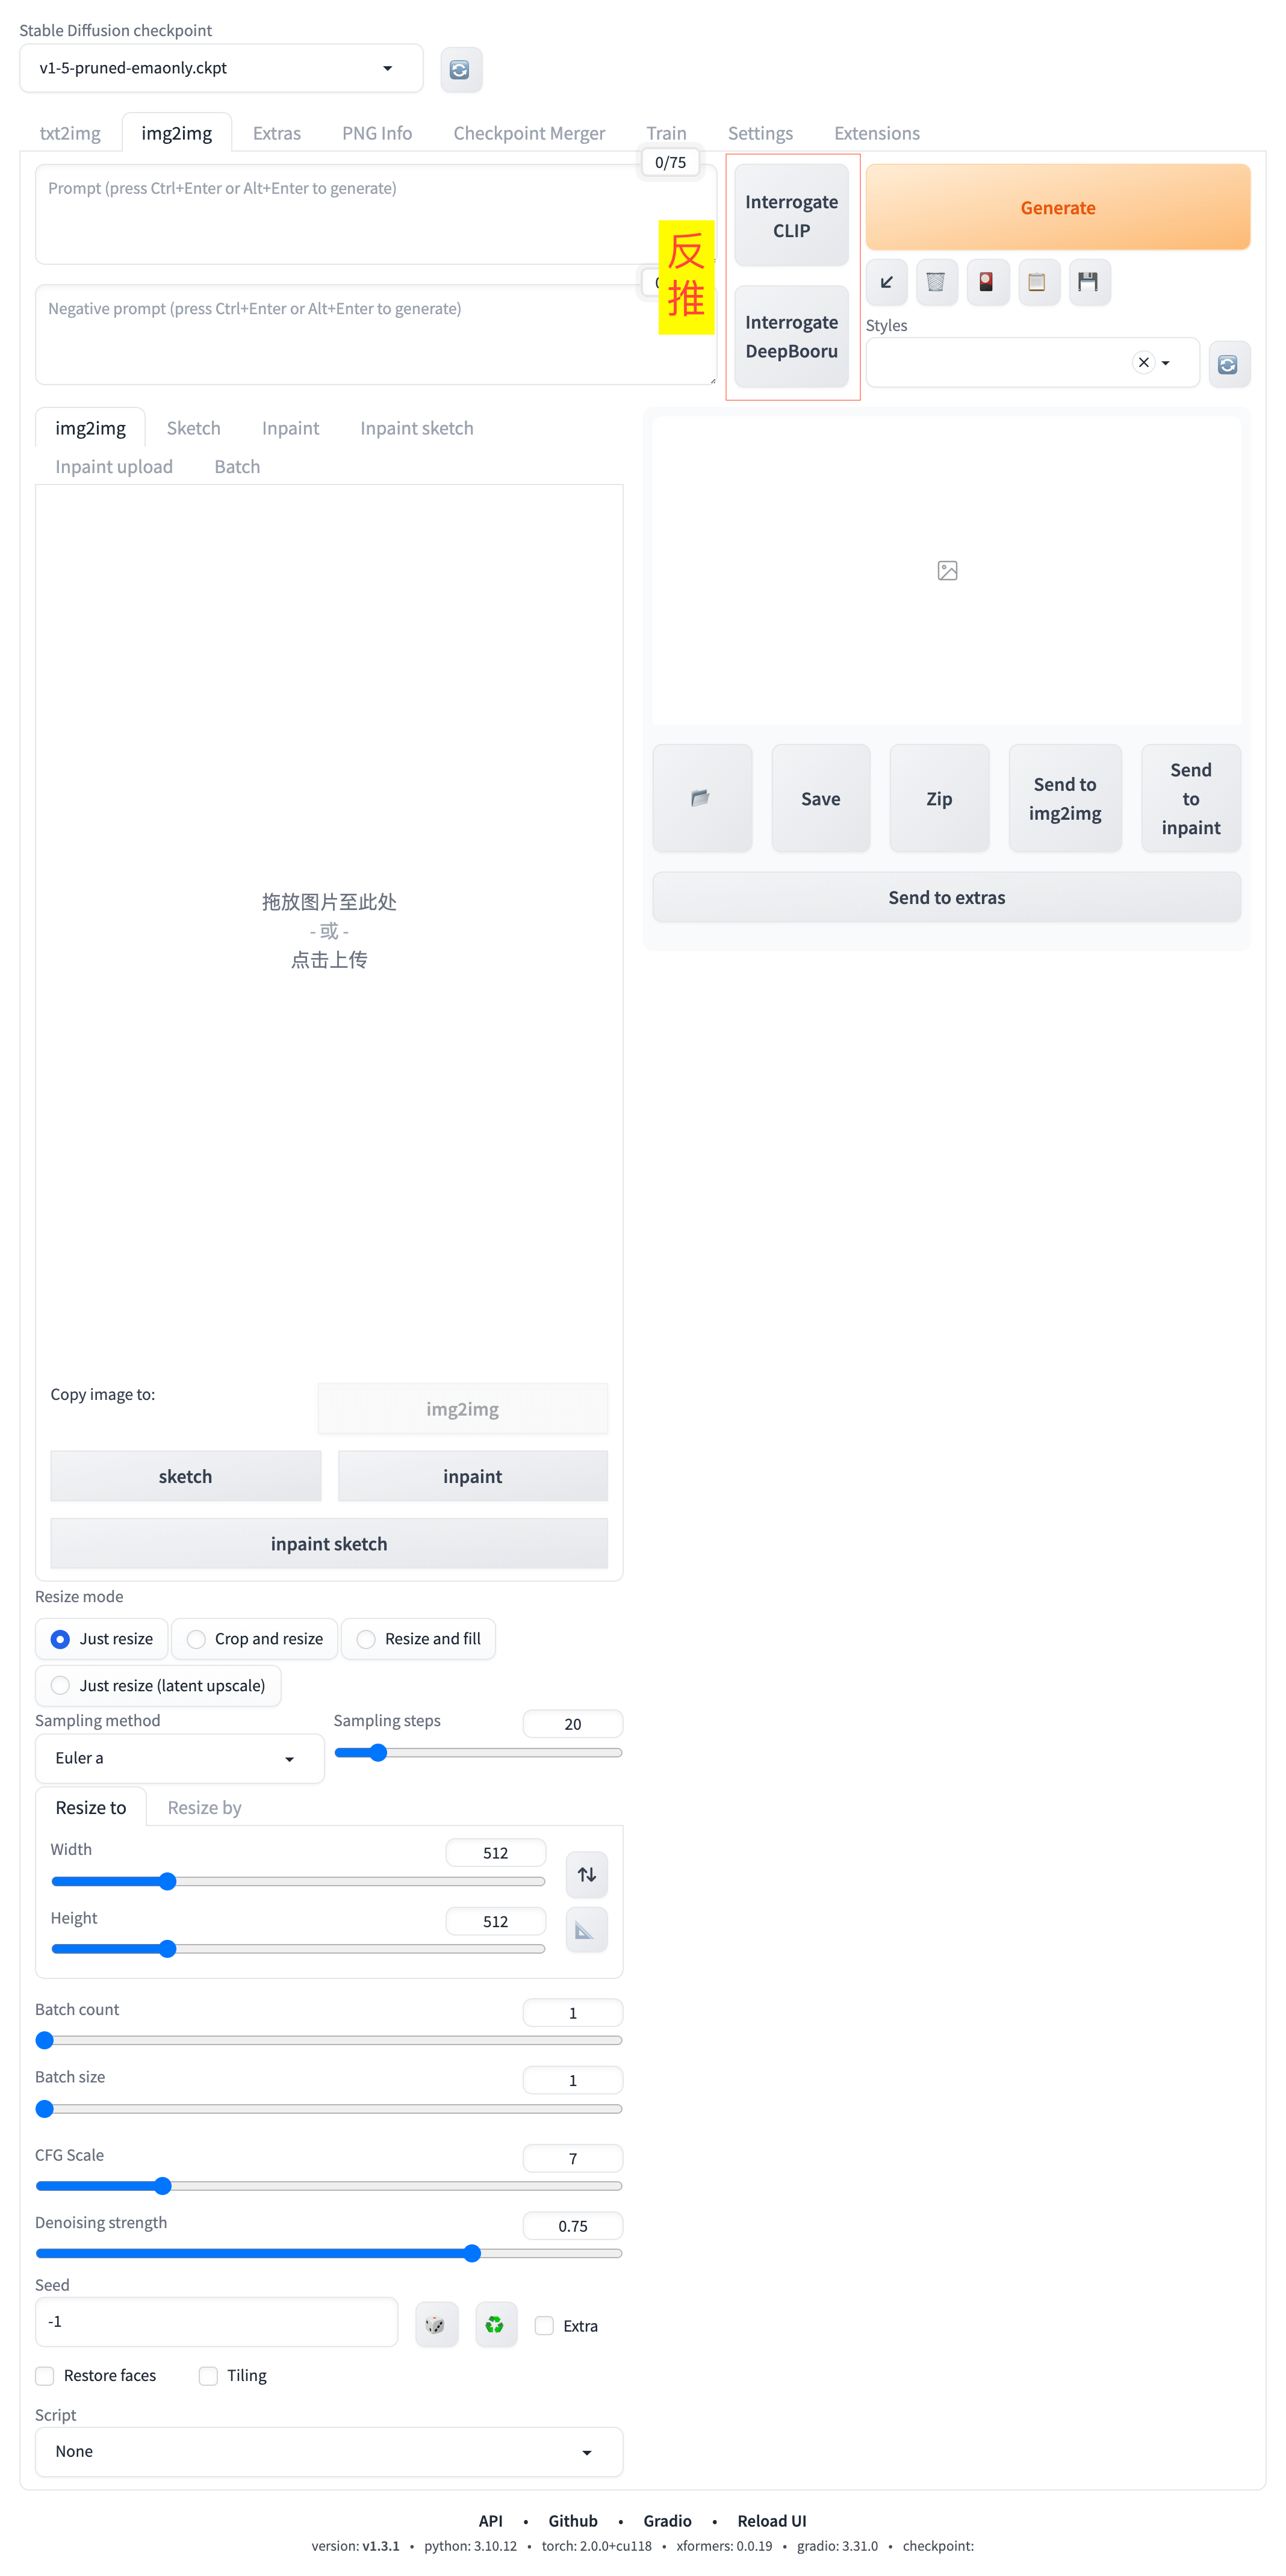Refresh the Stable Diffusion checkpoint list
This screenshot has height=2576, width=1286.
click(461, 70)
